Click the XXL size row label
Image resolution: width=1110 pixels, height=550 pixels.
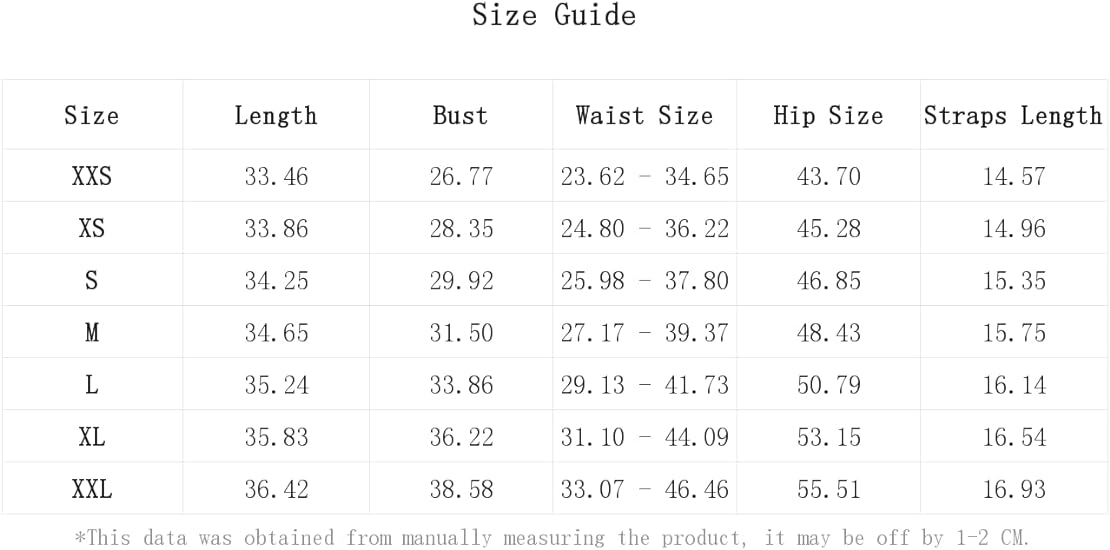92,489
